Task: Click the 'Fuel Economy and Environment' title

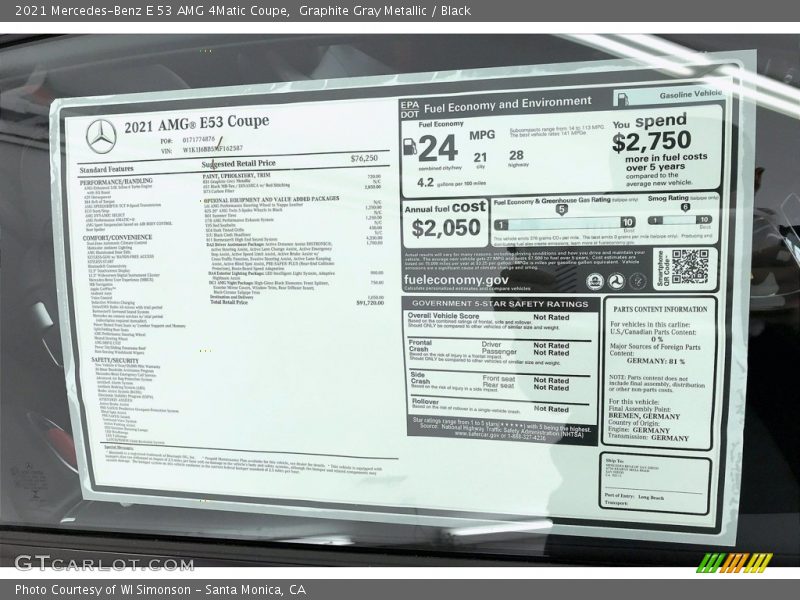Action: point(508,105)
